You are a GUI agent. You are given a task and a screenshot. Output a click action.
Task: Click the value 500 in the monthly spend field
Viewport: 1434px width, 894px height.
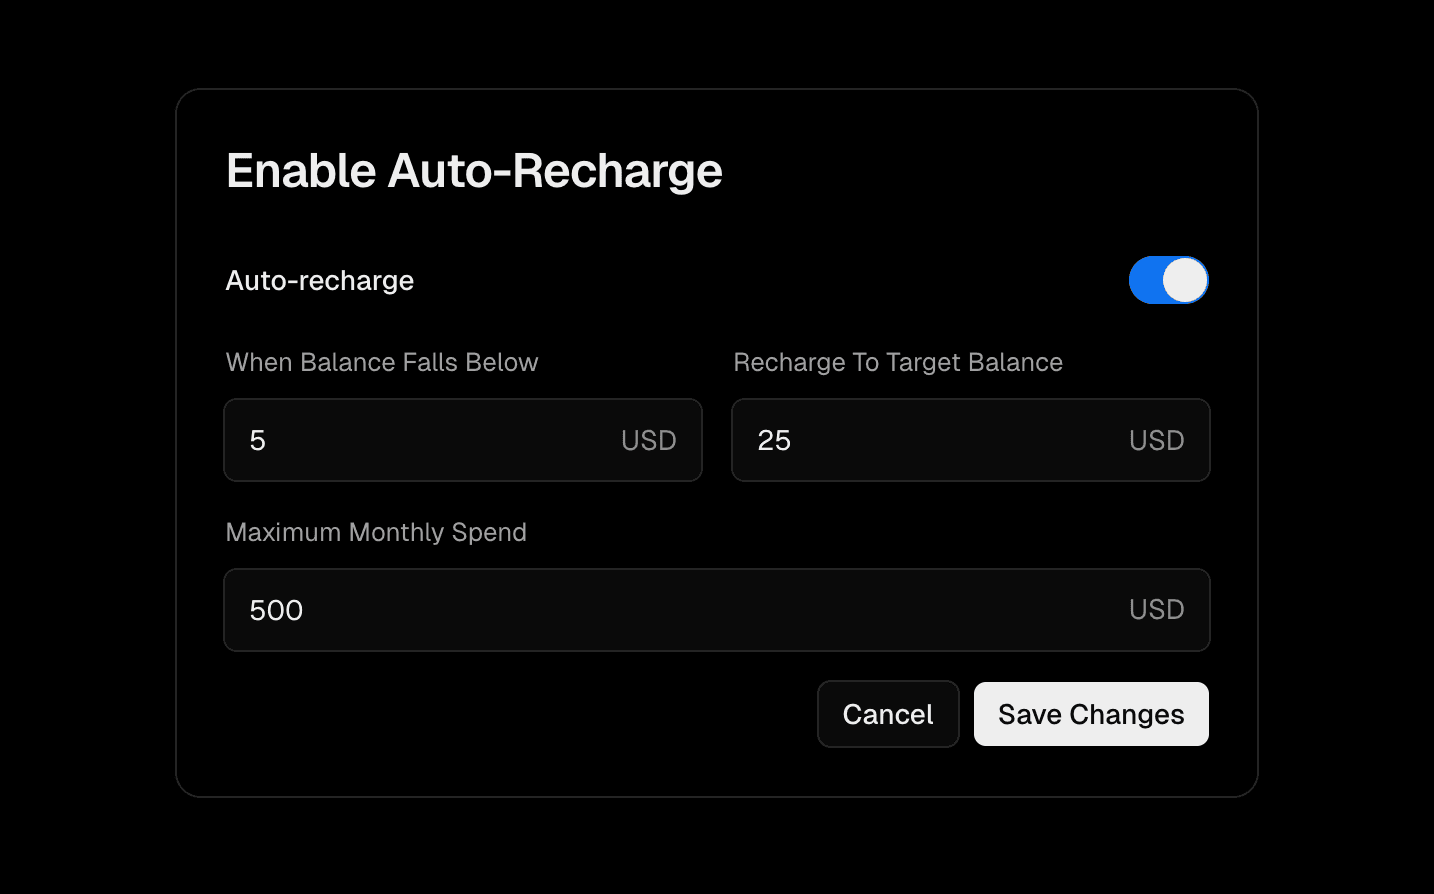(x=276, y=611)
